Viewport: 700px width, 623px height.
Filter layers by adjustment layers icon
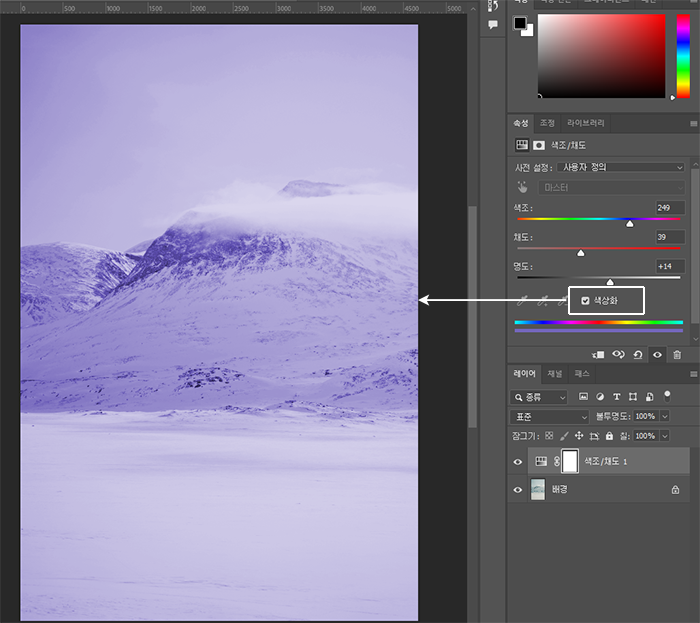600,396
